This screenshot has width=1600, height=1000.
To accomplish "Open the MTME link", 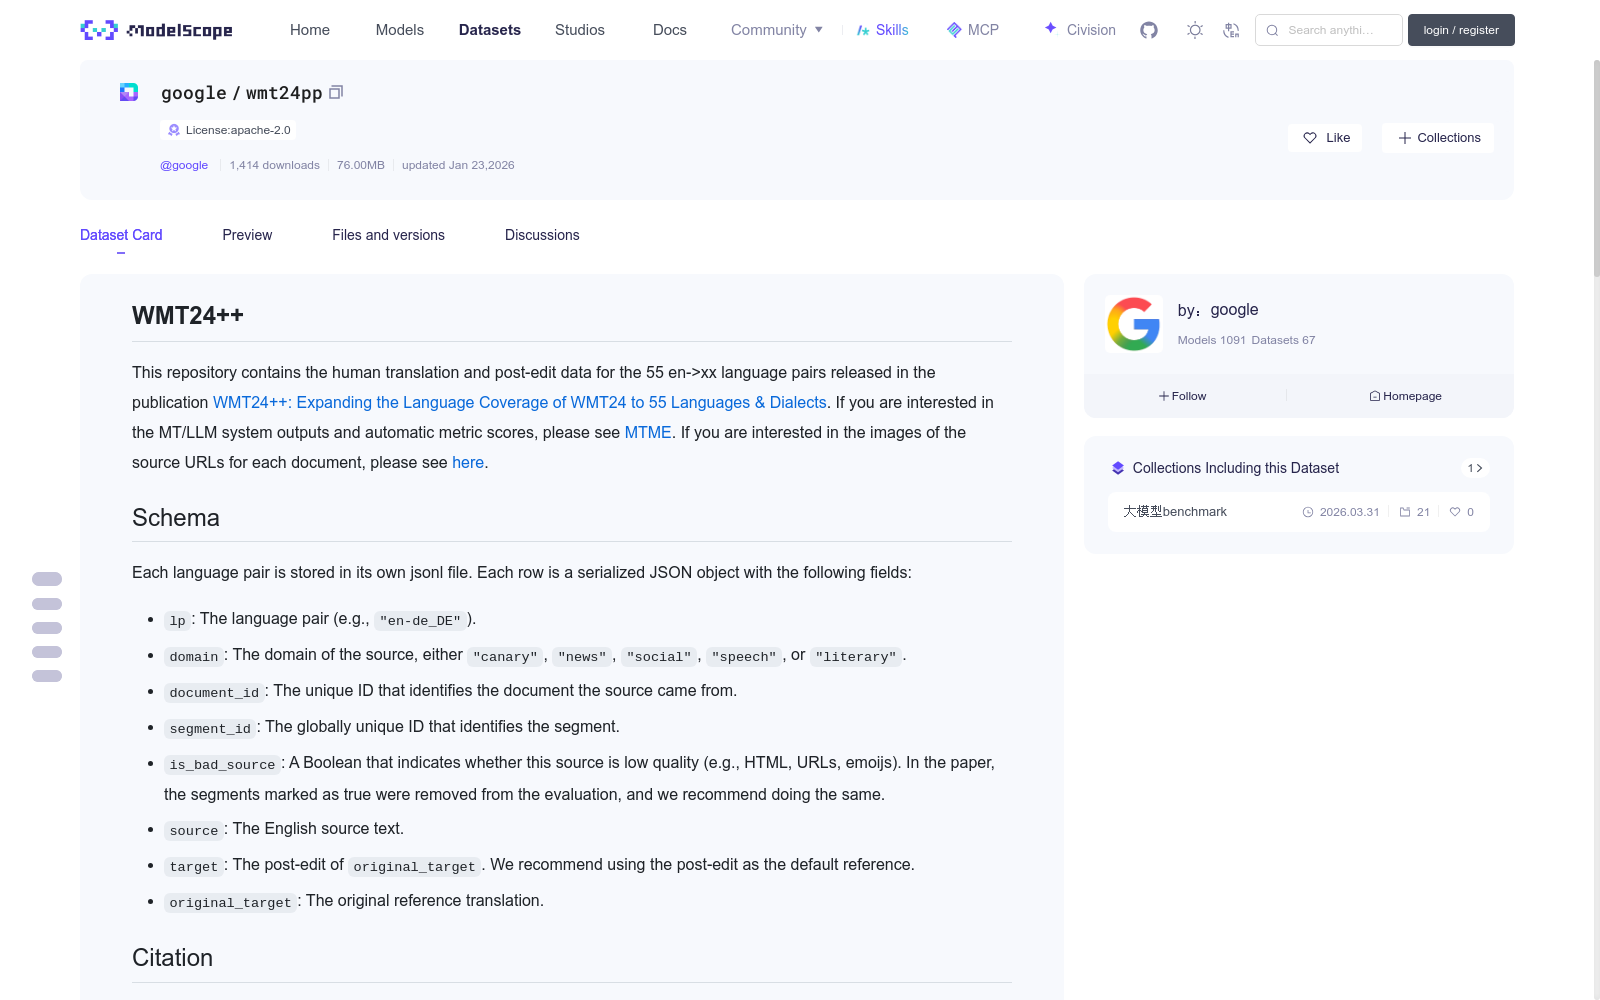I will pos(648,432).
